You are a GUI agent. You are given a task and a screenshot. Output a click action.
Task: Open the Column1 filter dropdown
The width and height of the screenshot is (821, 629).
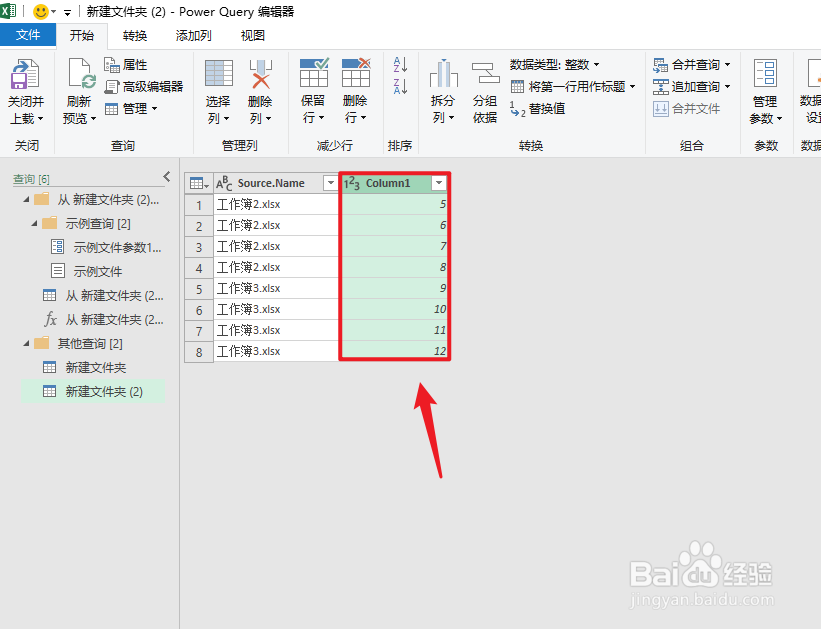pyautogui.click(x=439, y=183)
